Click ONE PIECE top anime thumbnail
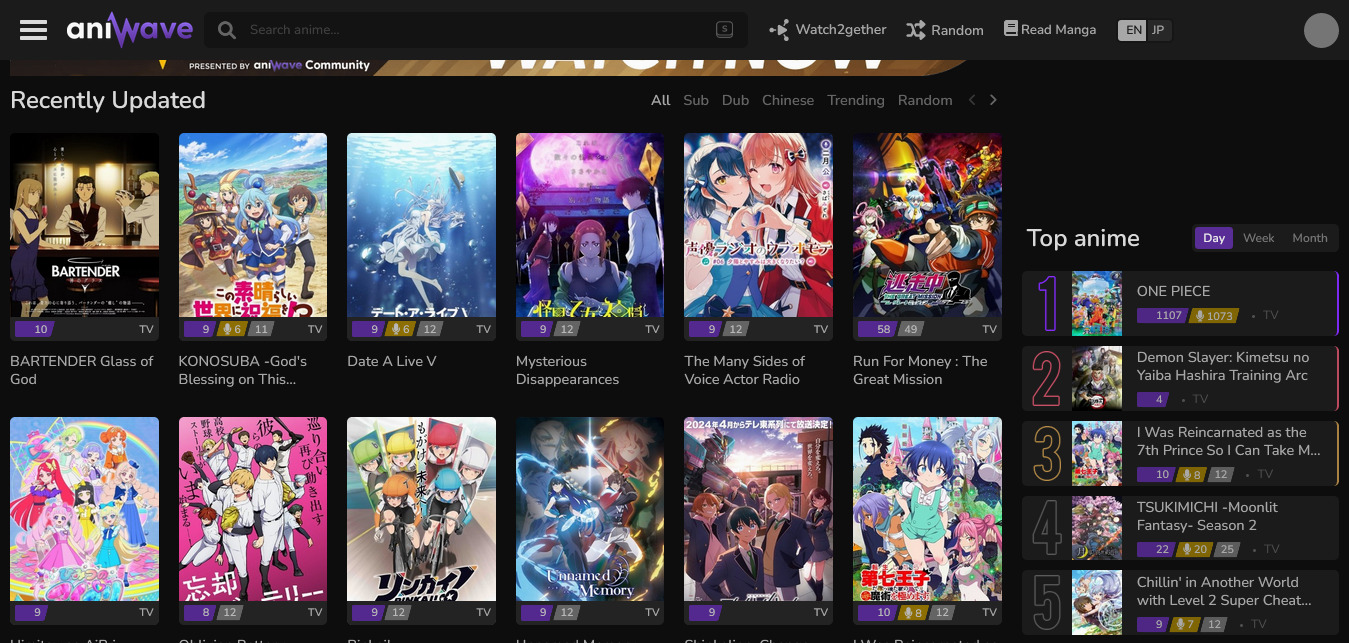1349x643 pixels. (1097, 303)
